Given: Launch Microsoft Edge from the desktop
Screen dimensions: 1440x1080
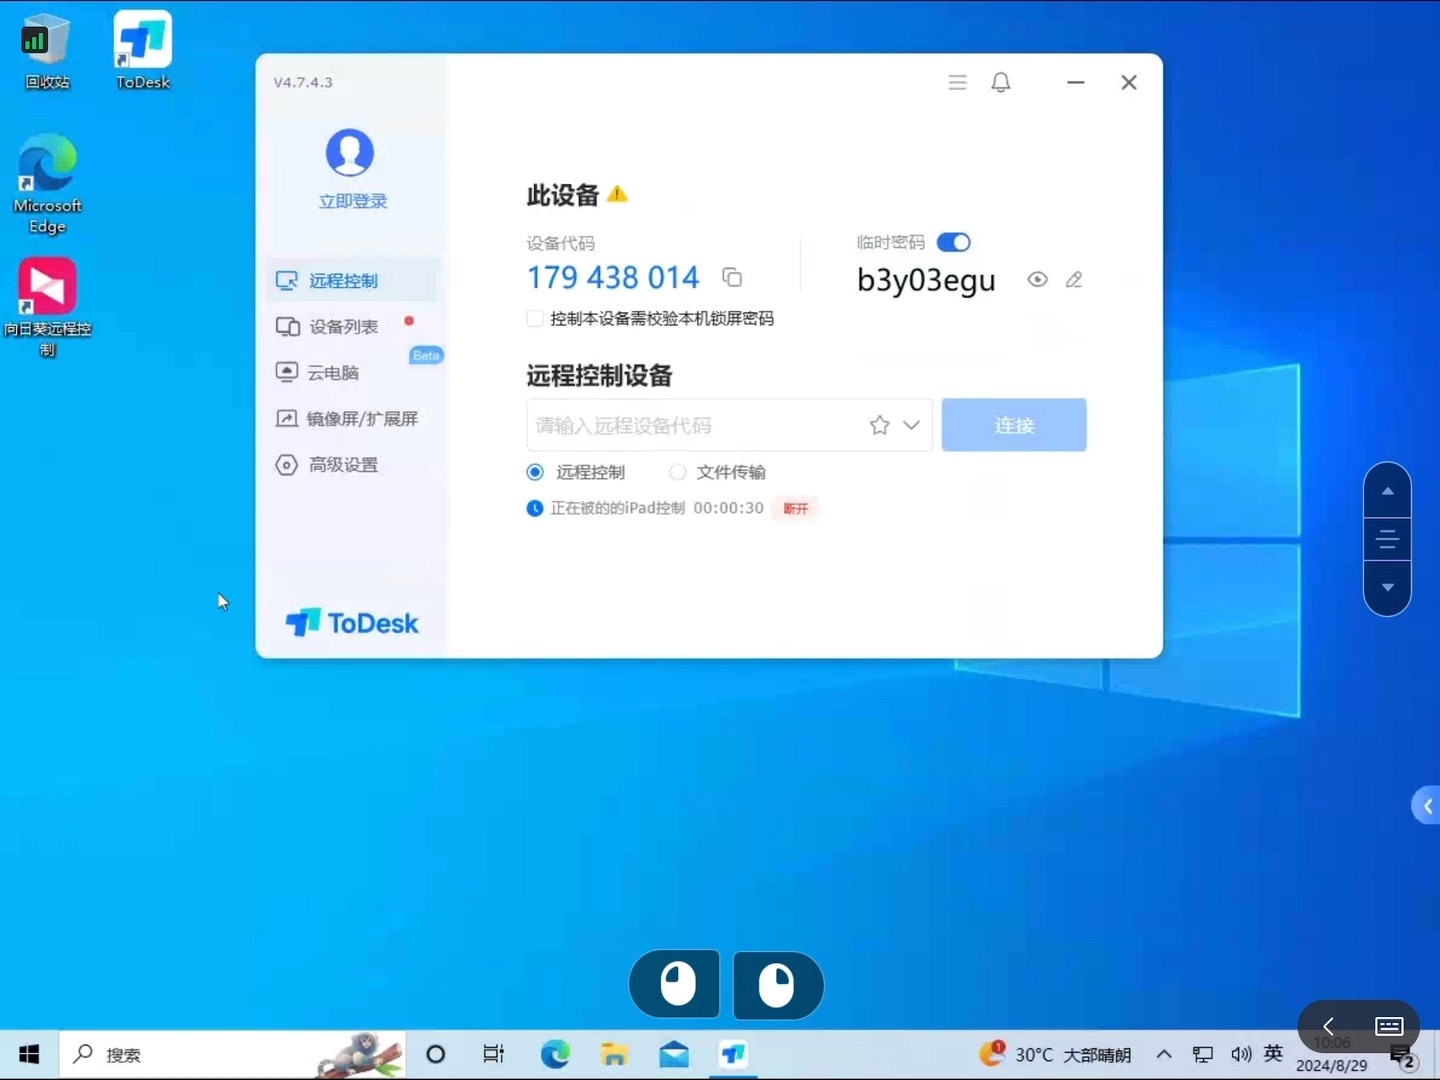Looking at the screenshot, I should click(47, 184).
